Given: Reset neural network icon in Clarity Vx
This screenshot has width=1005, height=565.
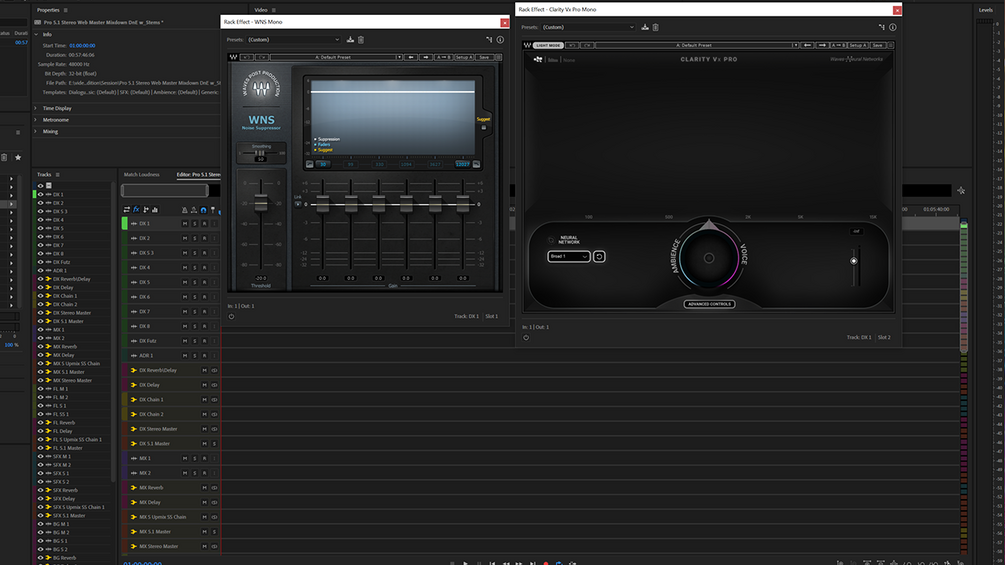Looking at the screenshot, I should tap(599, 256).
